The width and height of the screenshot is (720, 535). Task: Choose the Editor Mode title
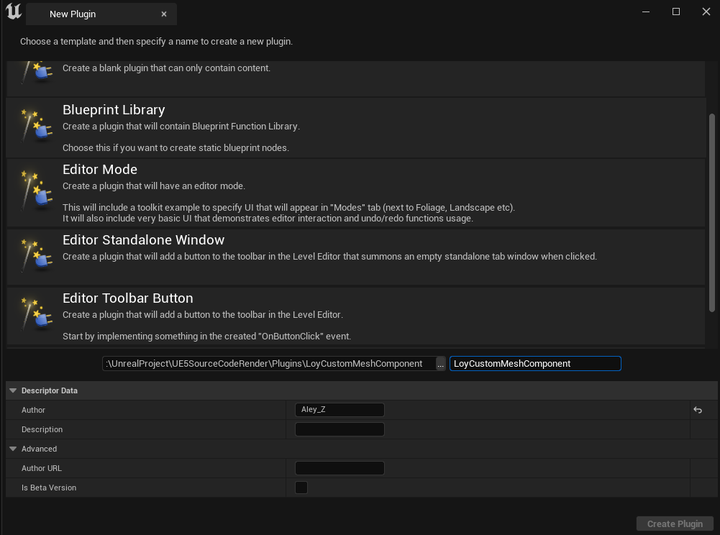[x=100, y=169]
